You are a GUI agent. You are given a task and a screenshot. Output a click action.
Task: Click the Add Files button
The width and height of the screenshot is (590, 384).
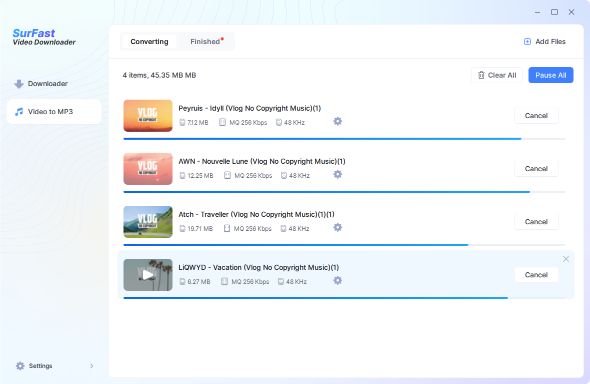click(x=544, y=42)
